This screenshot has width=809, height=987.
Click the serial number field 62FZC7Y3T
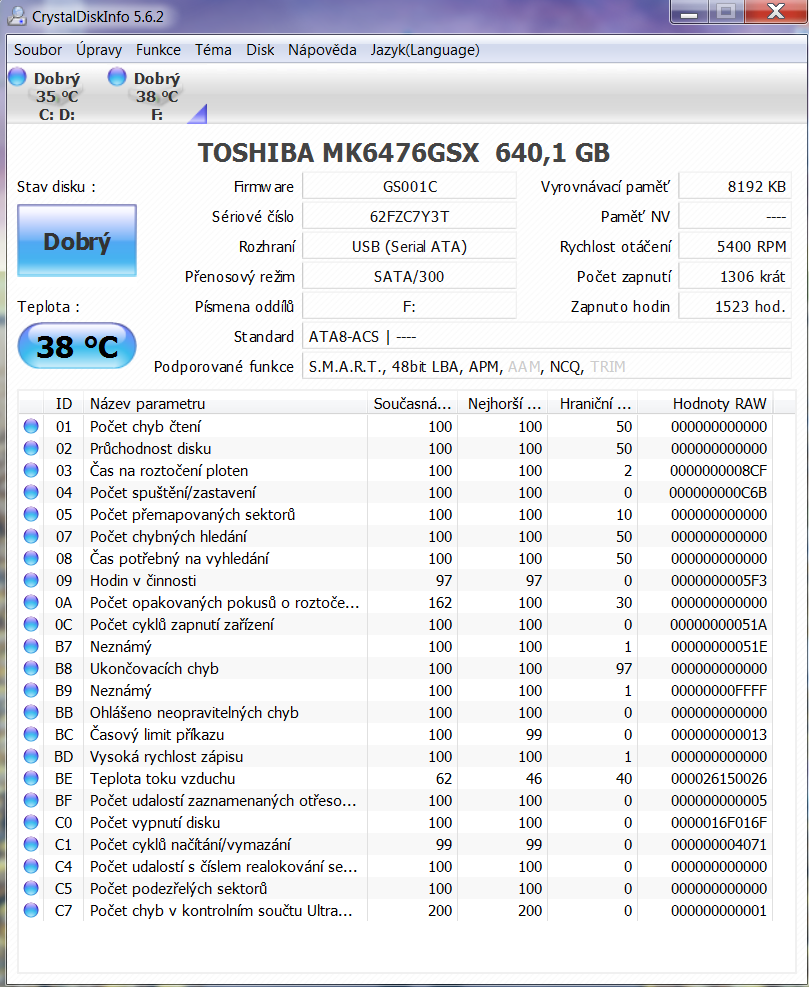pos(410,217)
